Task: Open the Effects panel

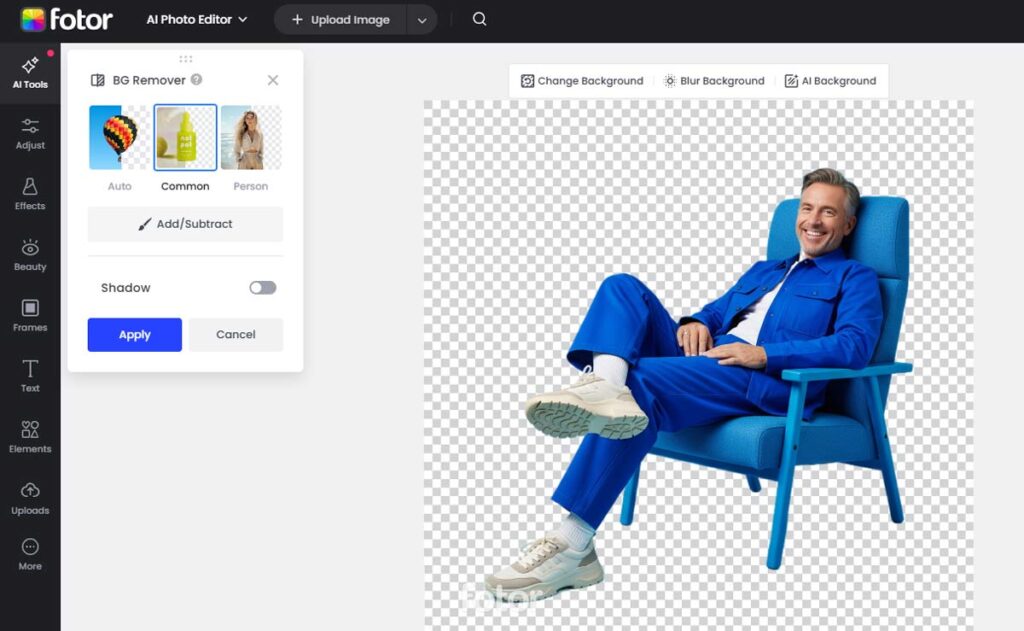Action: point(30,194)
